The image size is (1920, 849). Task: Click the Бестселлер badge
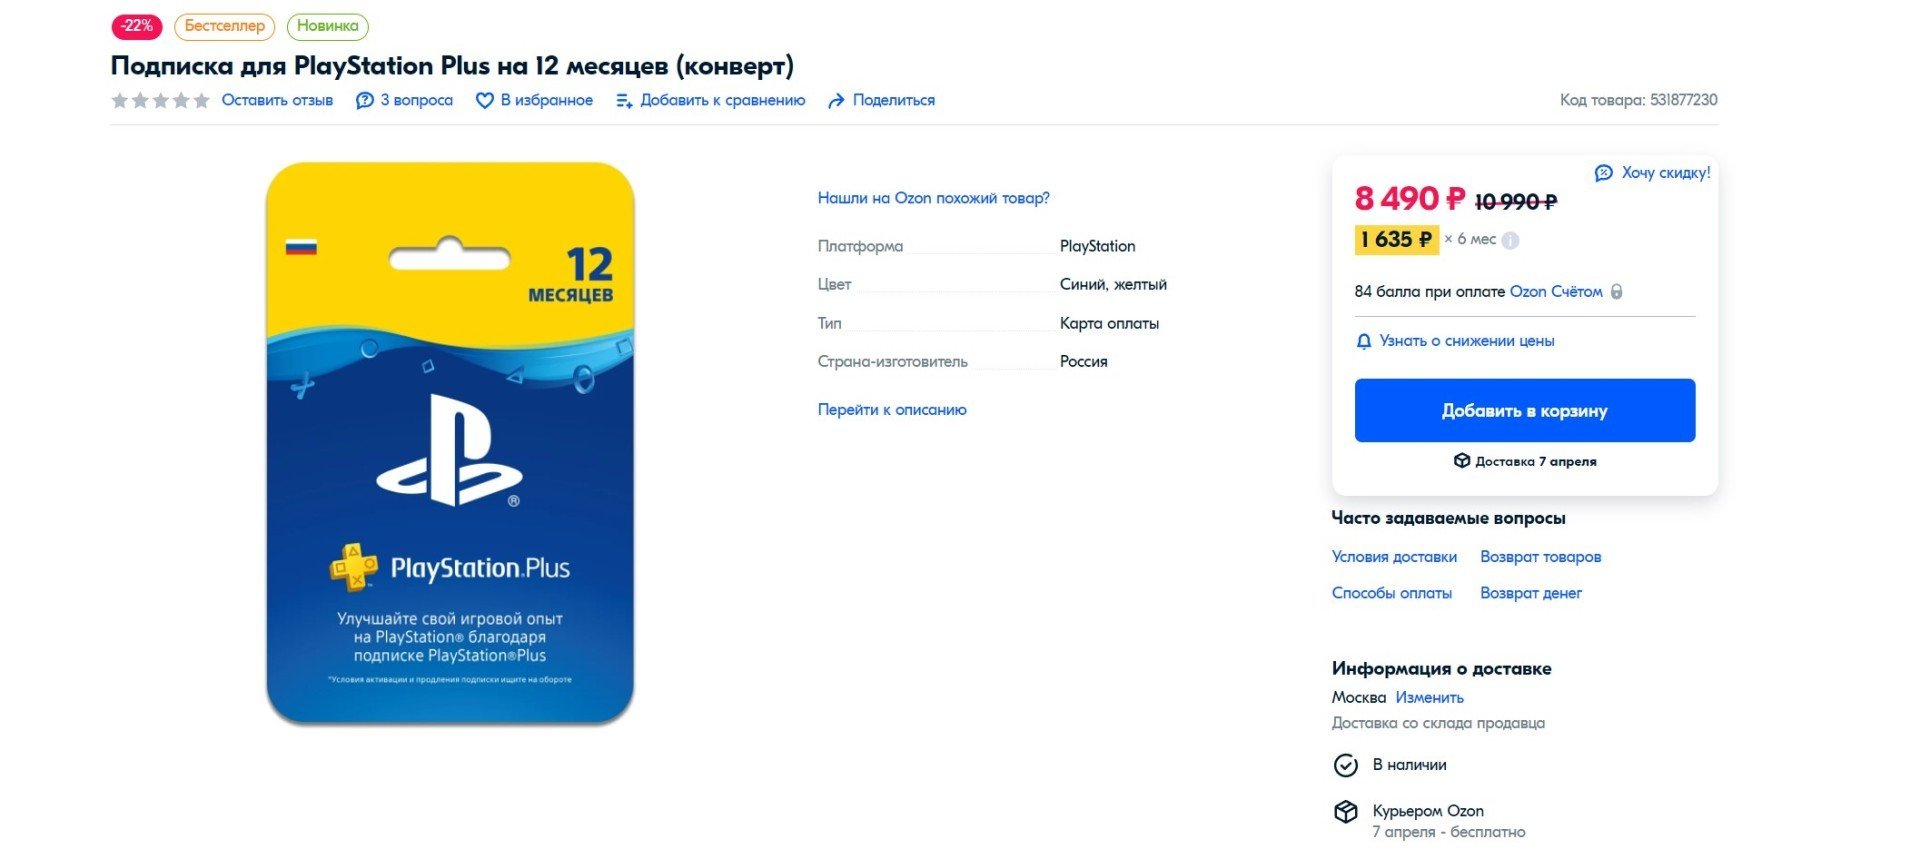224,26
